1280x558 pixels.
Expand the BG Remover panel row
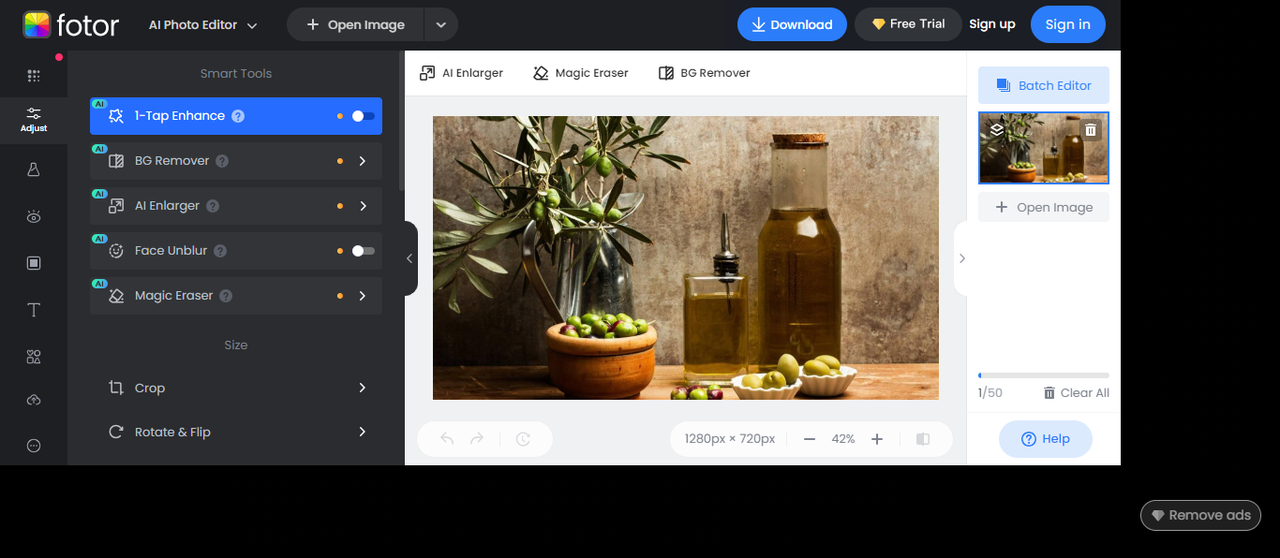tap(236, 161)
